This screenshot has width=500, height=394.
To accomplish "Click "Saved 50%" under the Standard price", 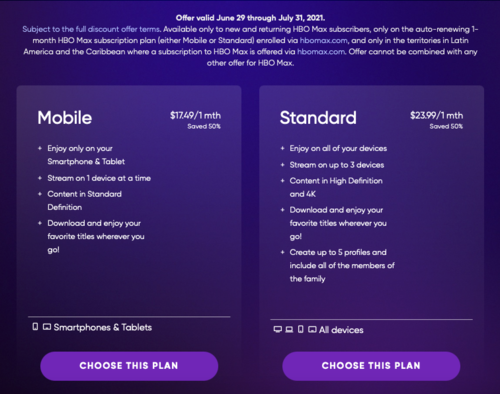I will coord(446,126).
